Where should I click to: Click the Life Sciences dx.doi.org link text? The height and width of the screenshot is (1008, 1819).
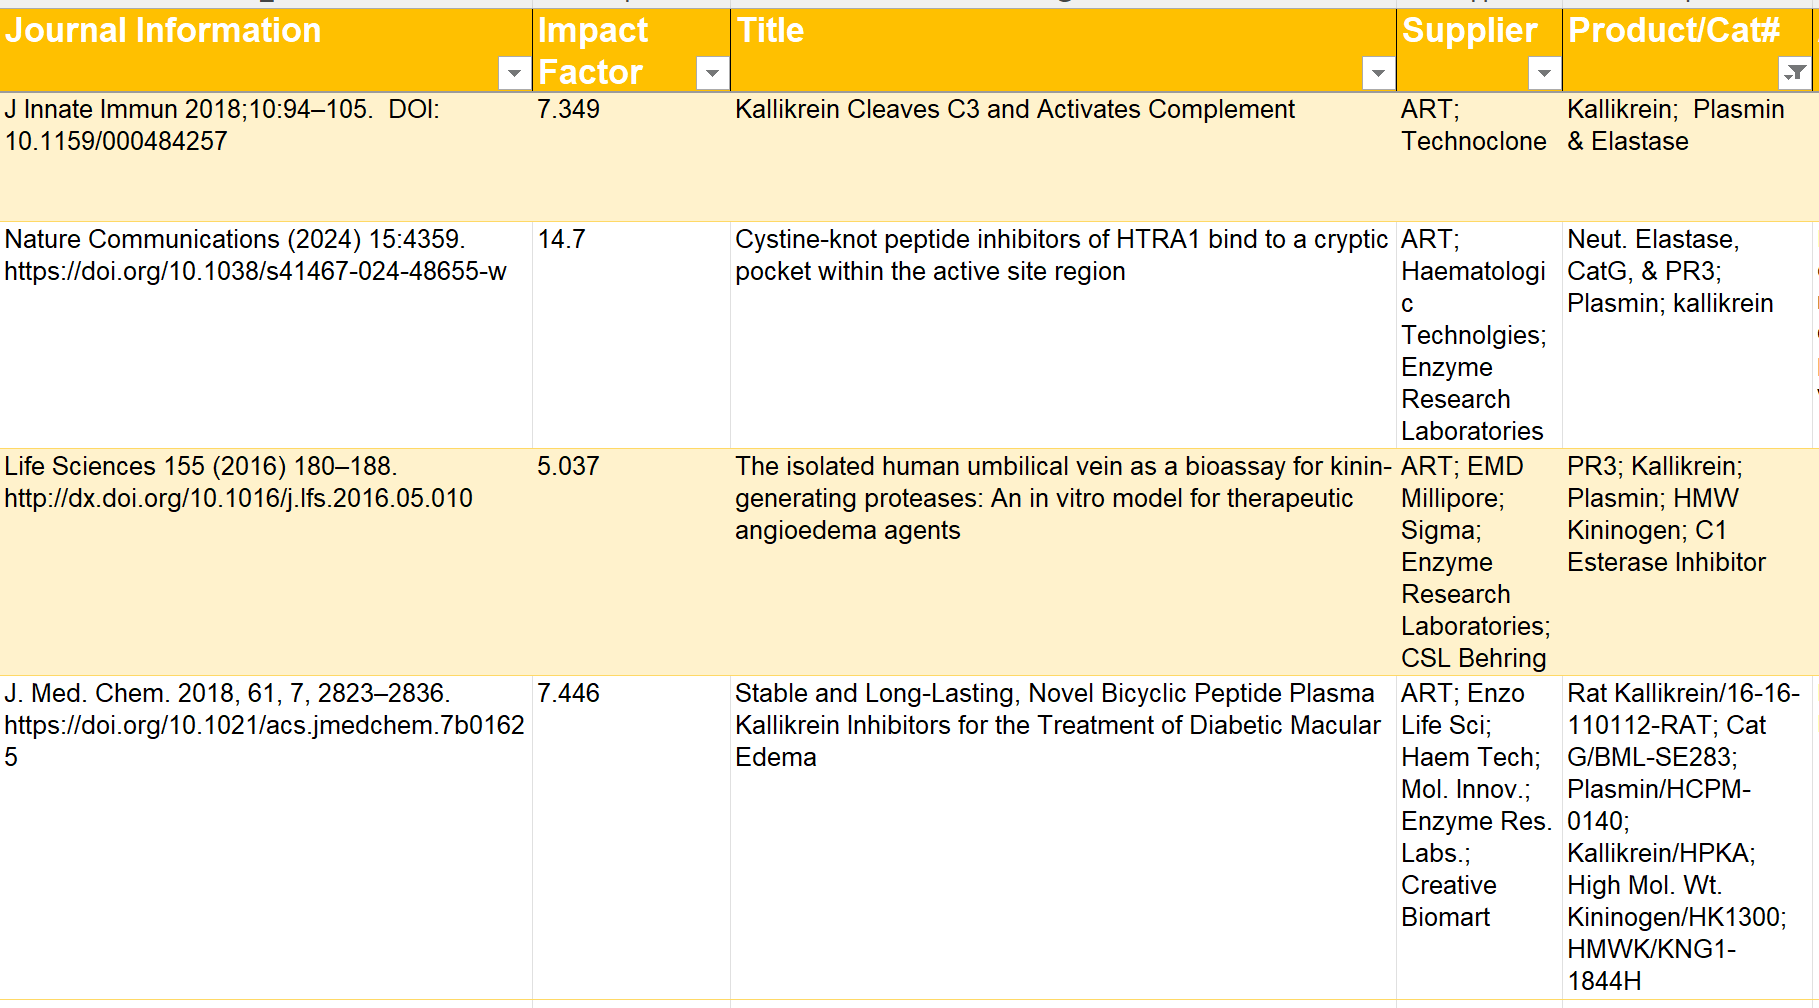pos(238,499)
